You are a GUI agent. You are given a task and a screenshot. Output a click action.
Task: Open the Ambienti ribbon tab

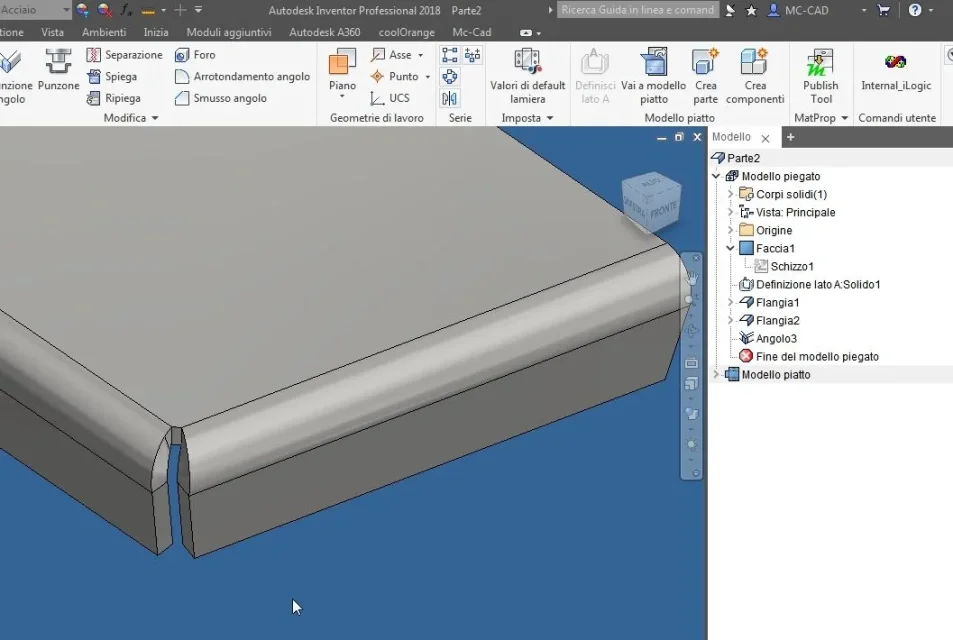pos(104,32)
